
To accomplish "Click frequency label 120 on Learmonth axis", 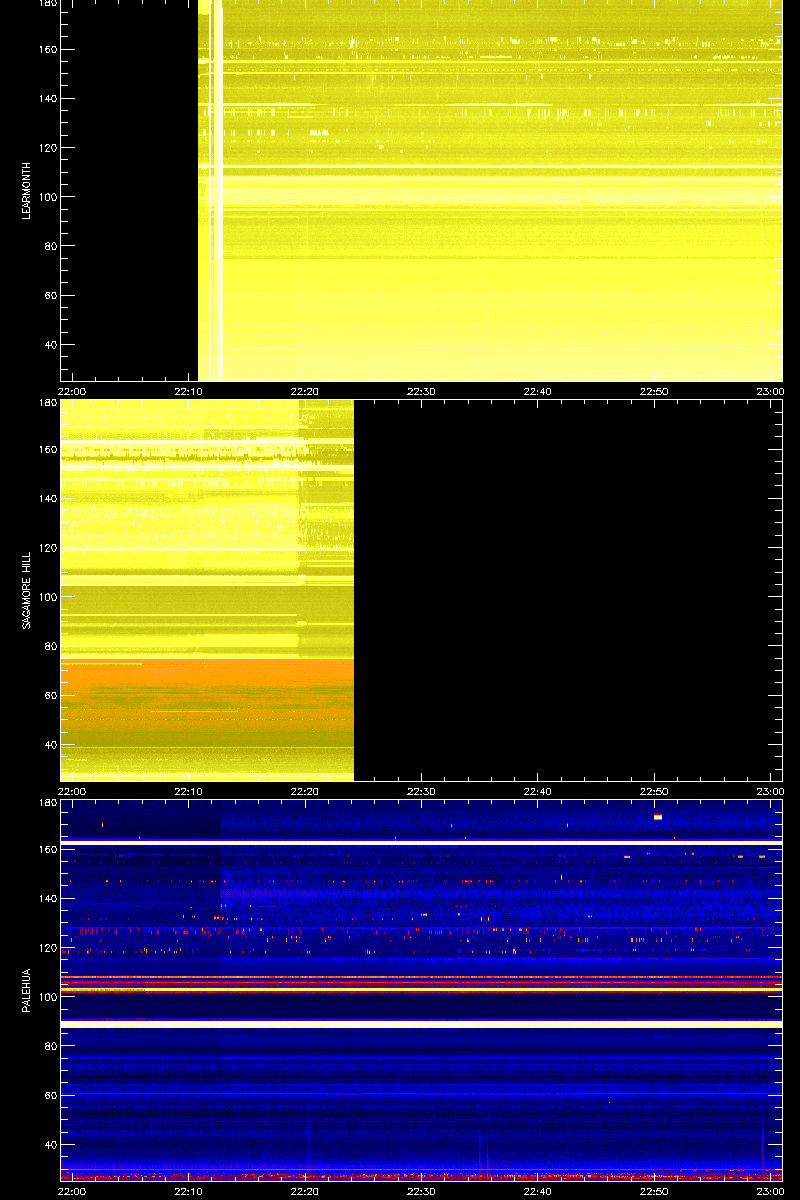I will [x=47, y=148].
